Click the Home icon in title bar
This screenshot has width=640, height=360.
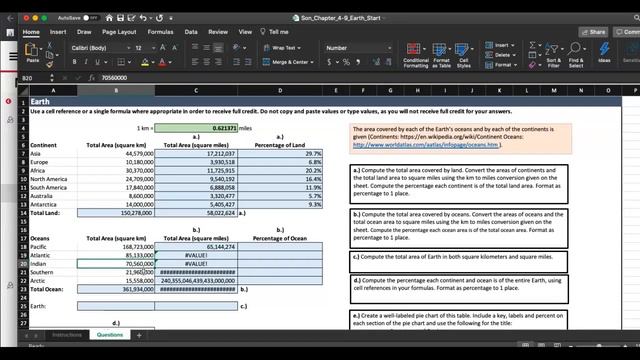[109, 18]
